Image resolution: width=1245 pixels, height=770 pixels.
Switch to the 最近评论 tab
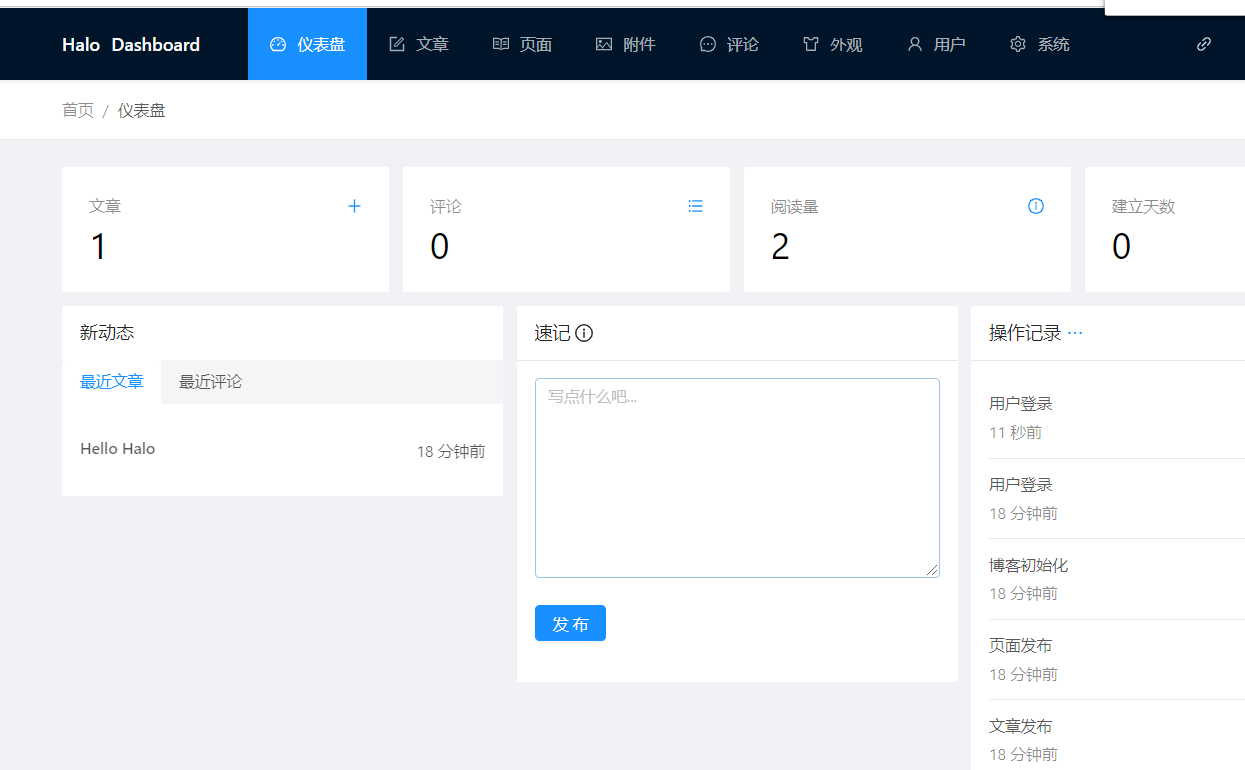[210, 382]
